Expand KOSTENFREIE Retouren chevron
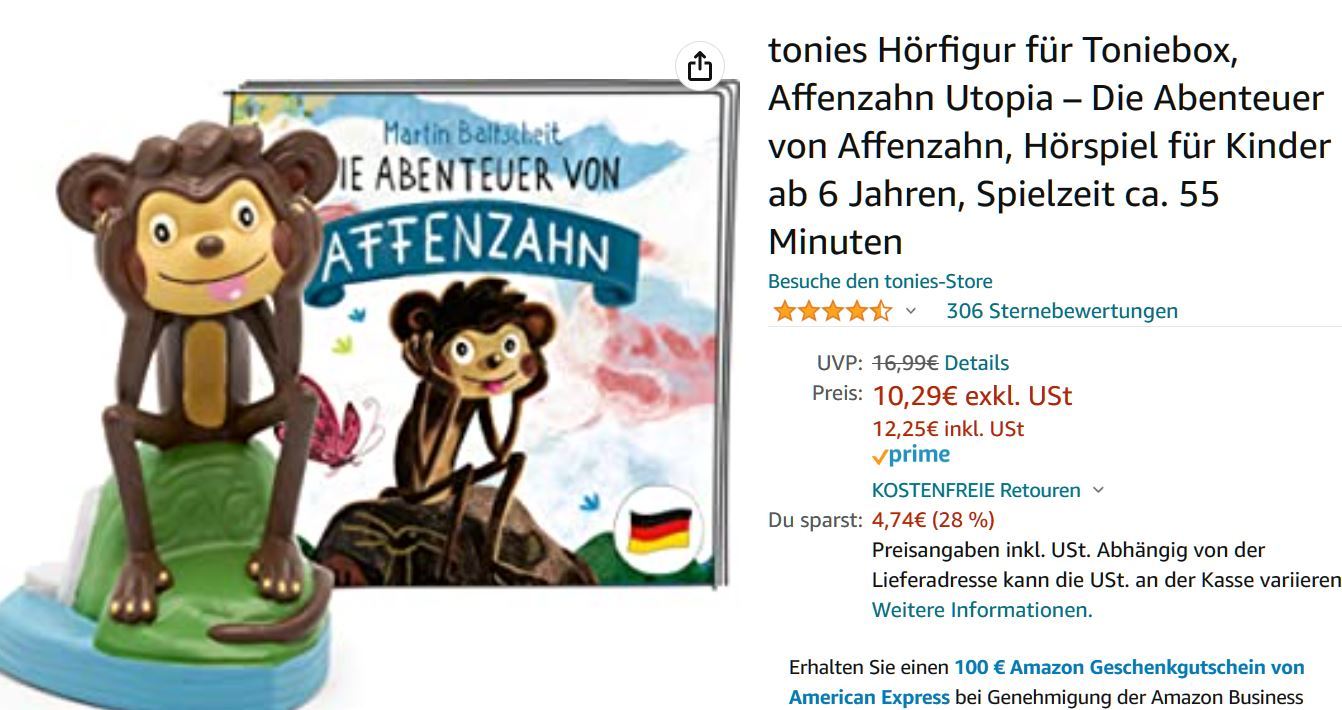 1098,490
